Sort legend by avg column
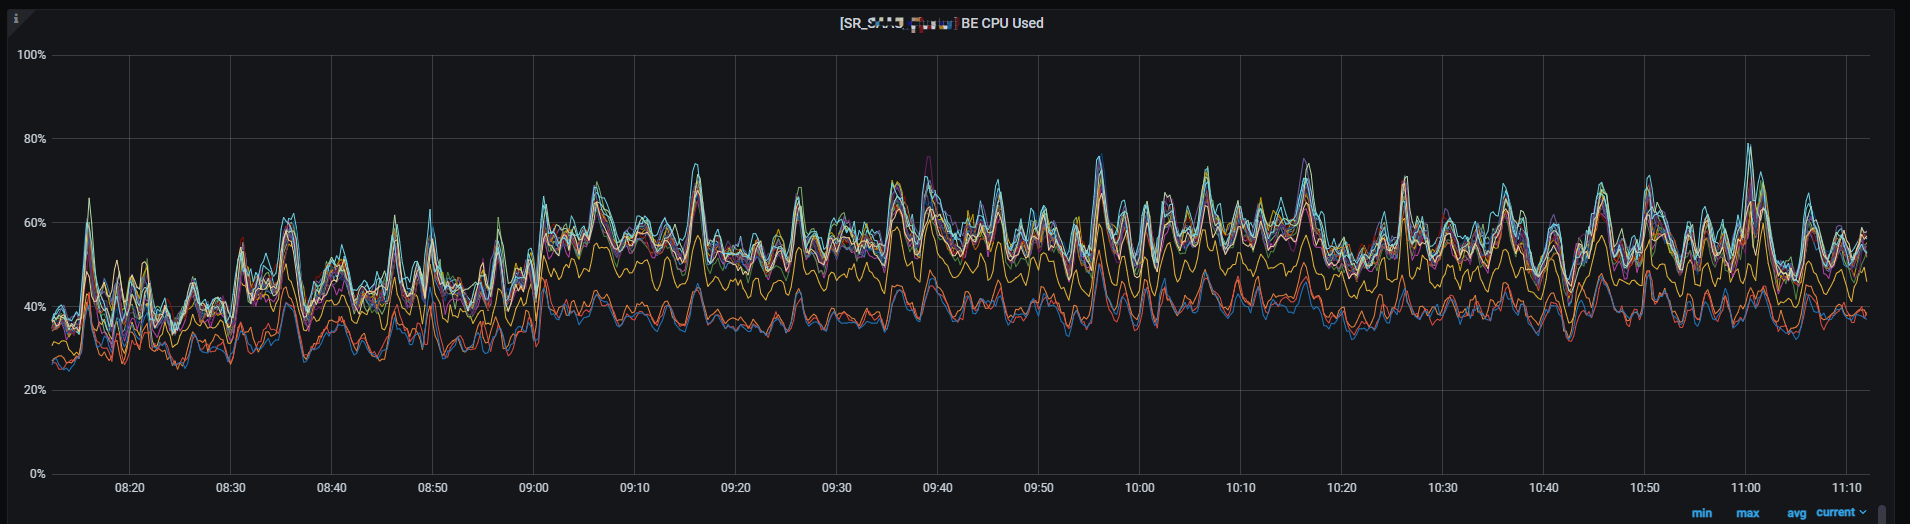Image resolution: width=1910 pixels, height=524 pixels. tap(1796, 513)
